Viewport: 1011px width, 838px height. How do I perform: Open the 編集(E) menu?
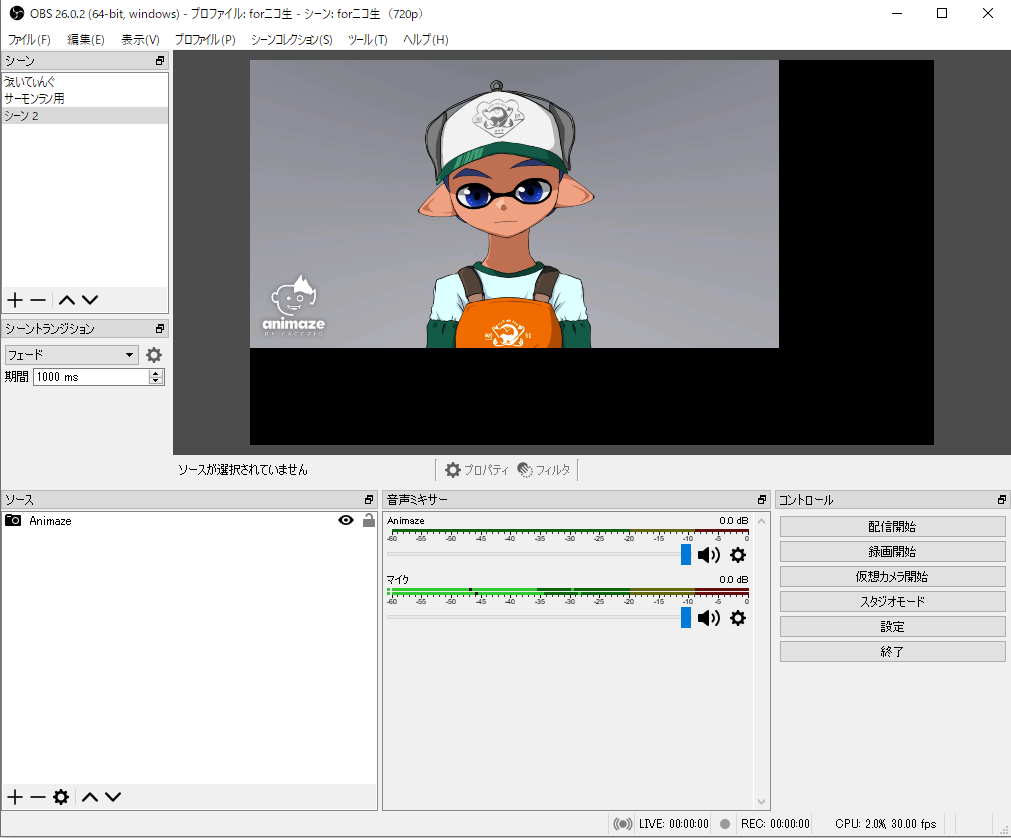86,39
